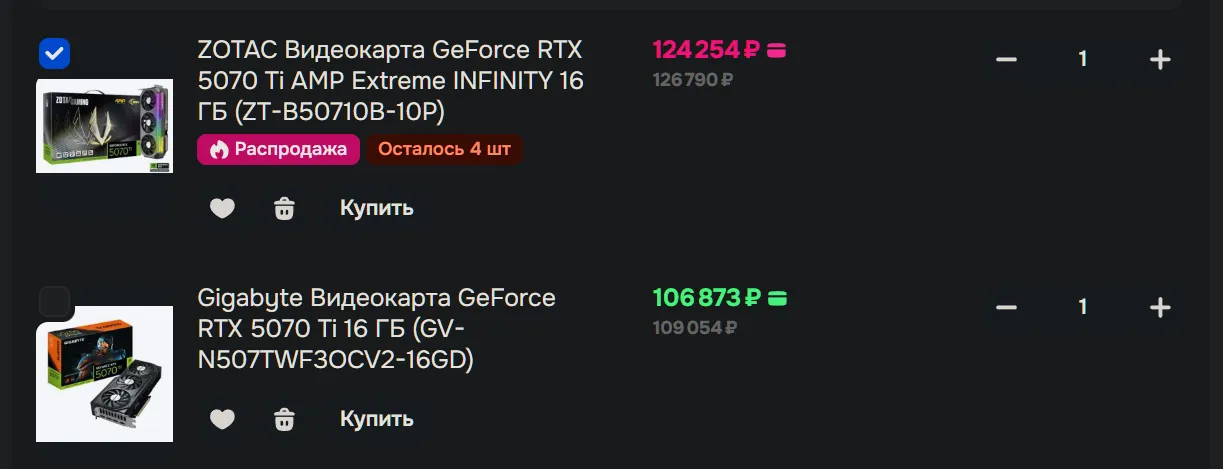Decrease Gigabyte quantity with minus
The height and width of the screenshot is (469, 1223).
tap(1006, 307)
